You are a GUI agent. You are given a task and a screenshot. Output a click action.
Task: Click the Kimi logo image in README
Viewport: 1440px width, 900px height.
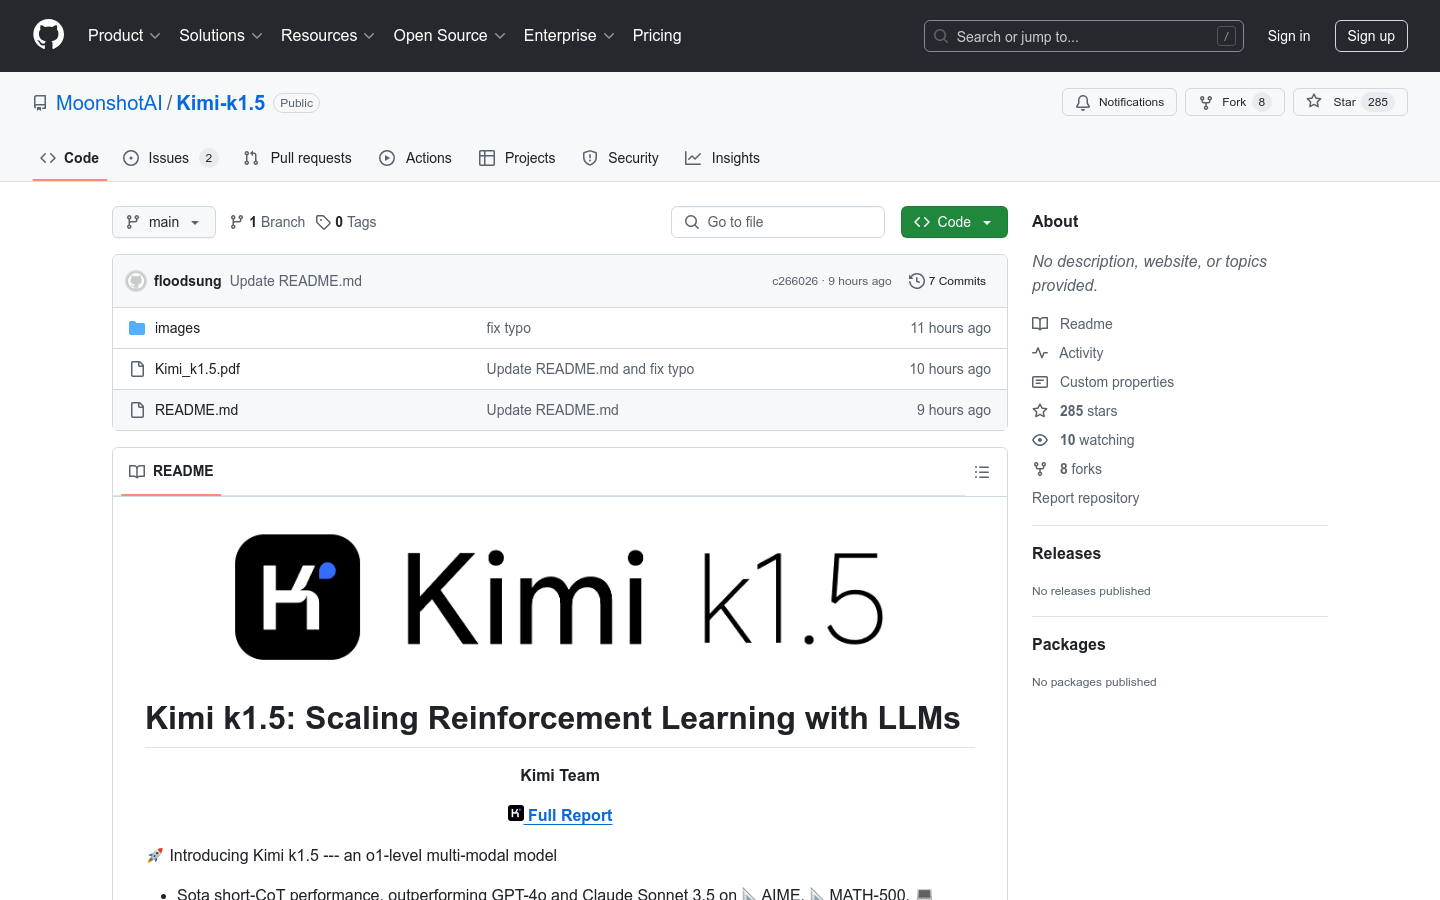559,597
